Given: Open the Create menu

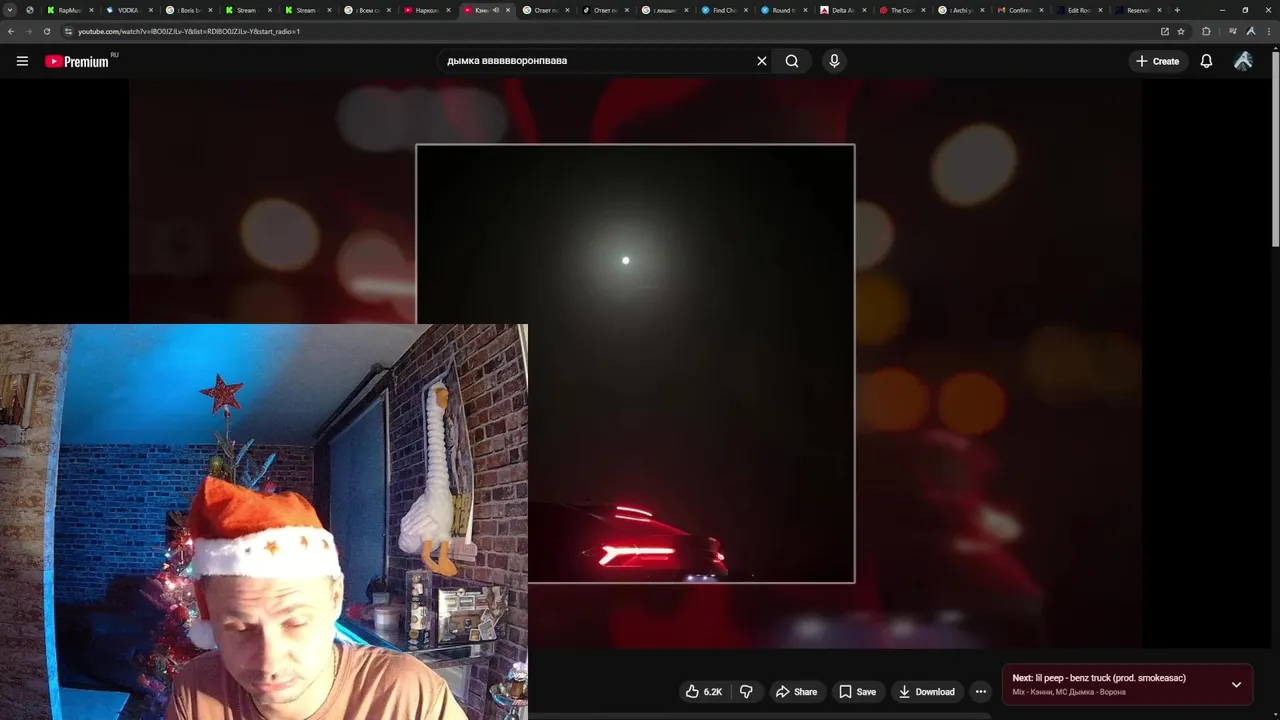Looking at the screenshot, I should (x=1157, y=61).
